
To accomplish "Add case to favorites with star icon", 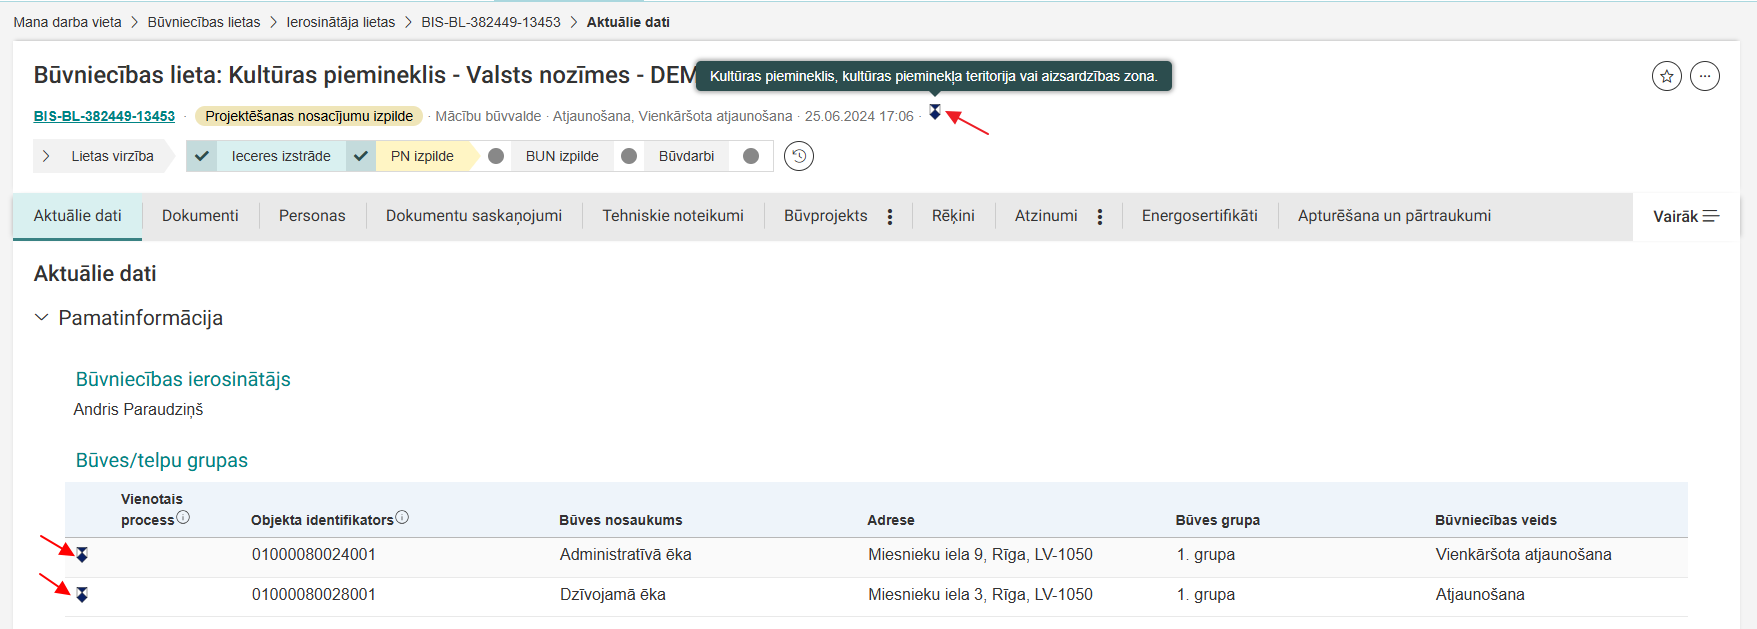I will coord(1666,76).
